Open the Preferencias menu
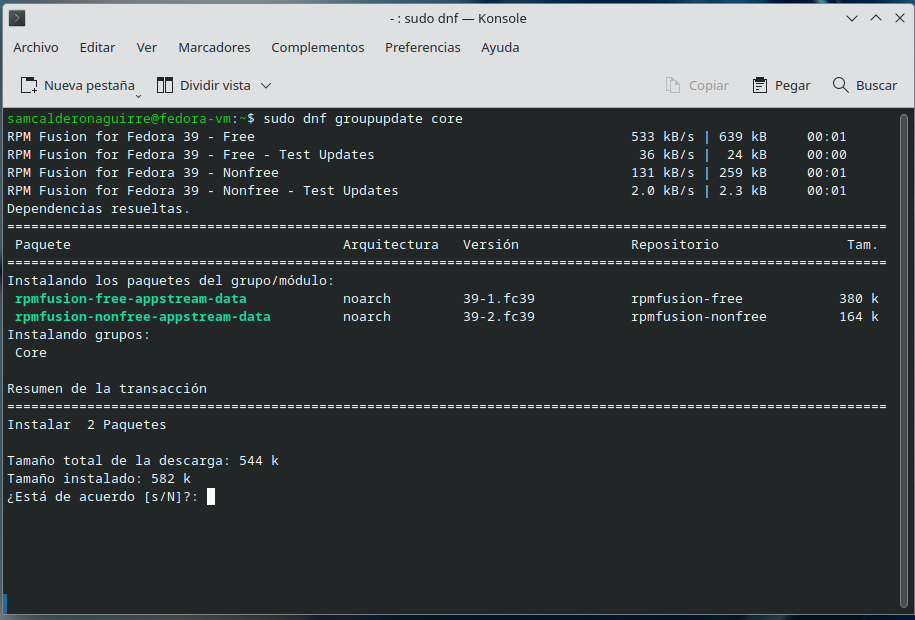The height and width of the screenshot is (620, 915). (423, 47)
